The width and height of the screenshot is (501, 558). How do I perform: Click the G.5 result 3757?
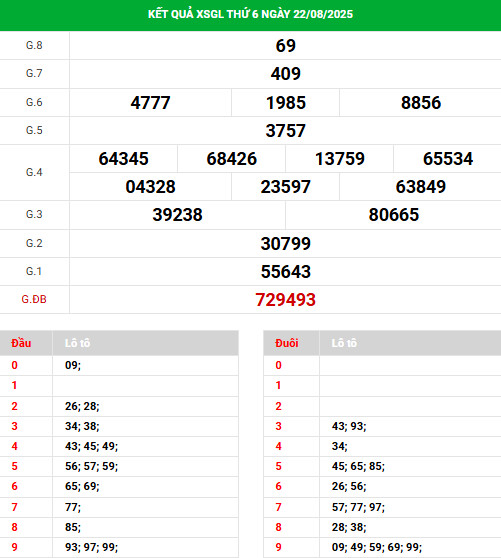click(285, 131)
